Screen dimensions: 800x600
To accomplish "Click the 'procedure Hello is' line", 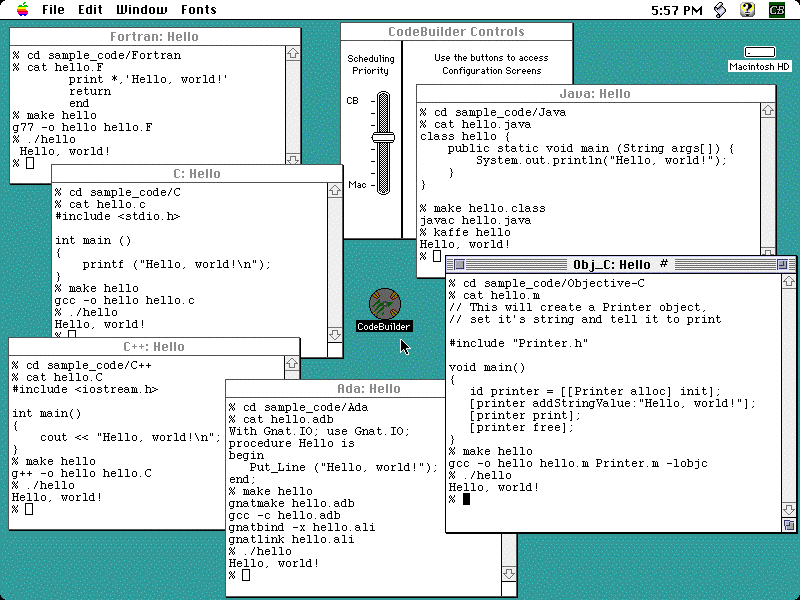I will click(x=291, y=443).
